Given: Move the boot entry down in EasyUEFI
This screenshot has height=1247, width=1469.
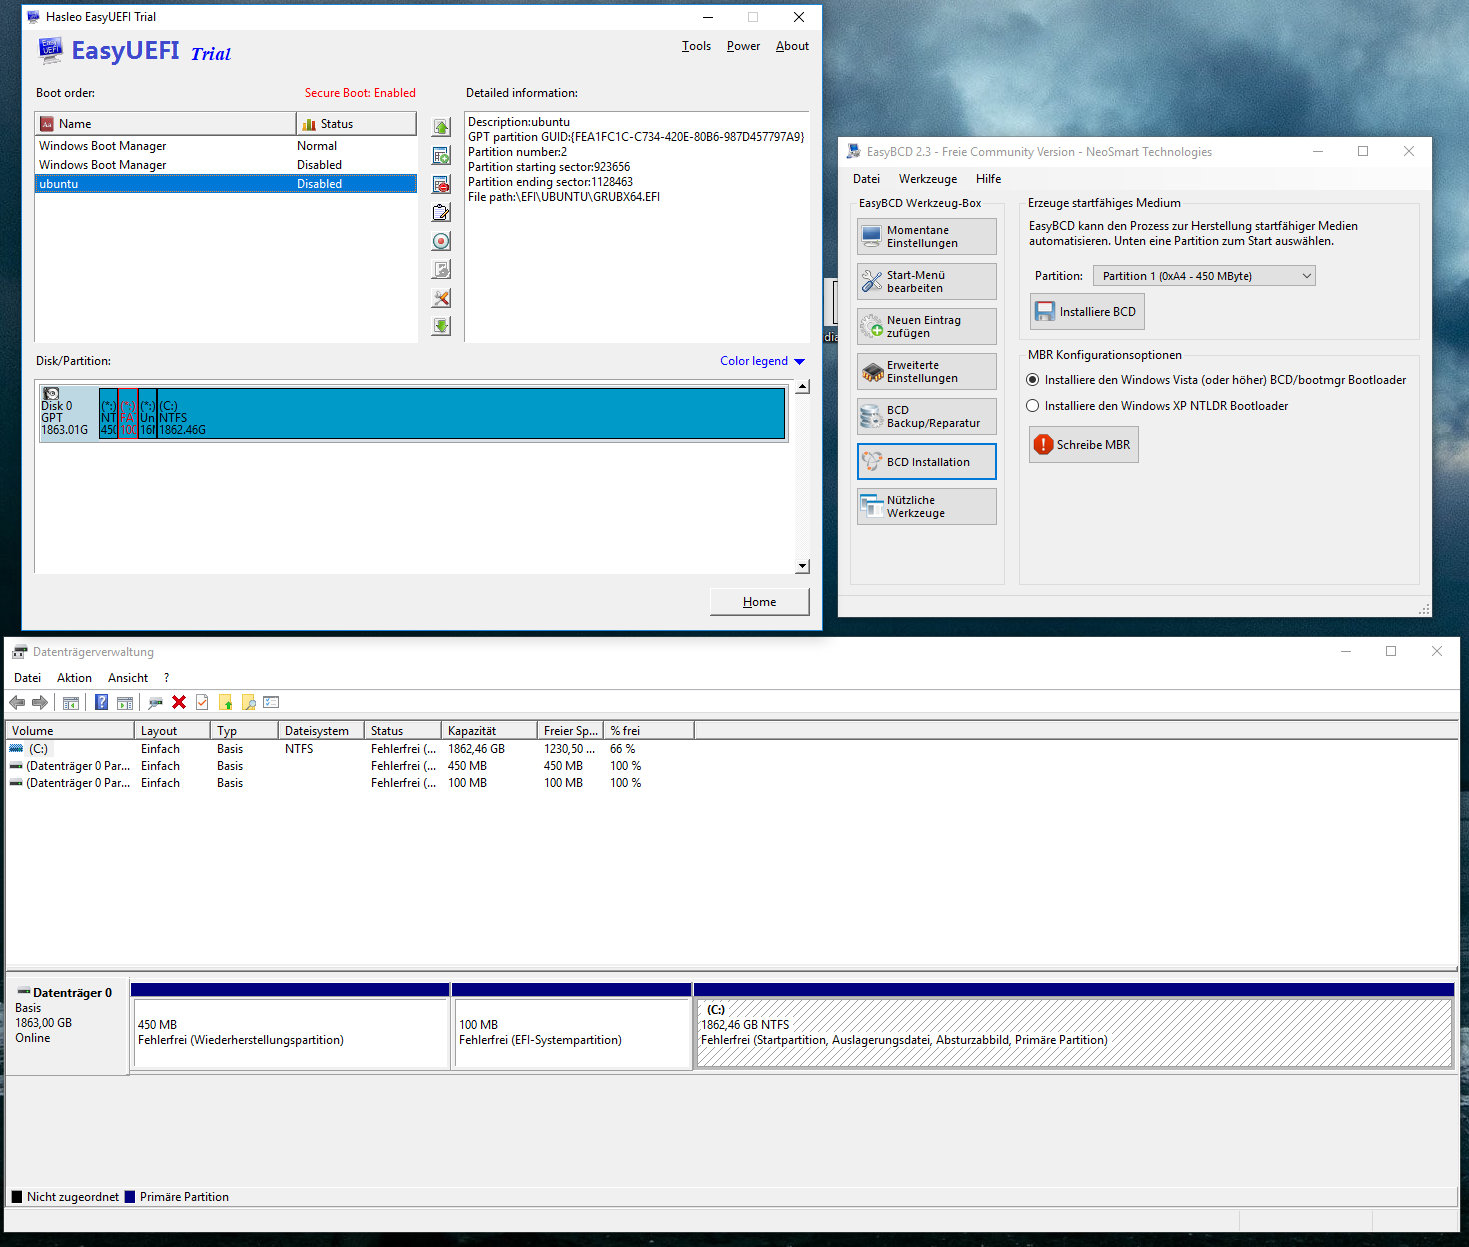Looking at the screenshot, I should point(441,326).
